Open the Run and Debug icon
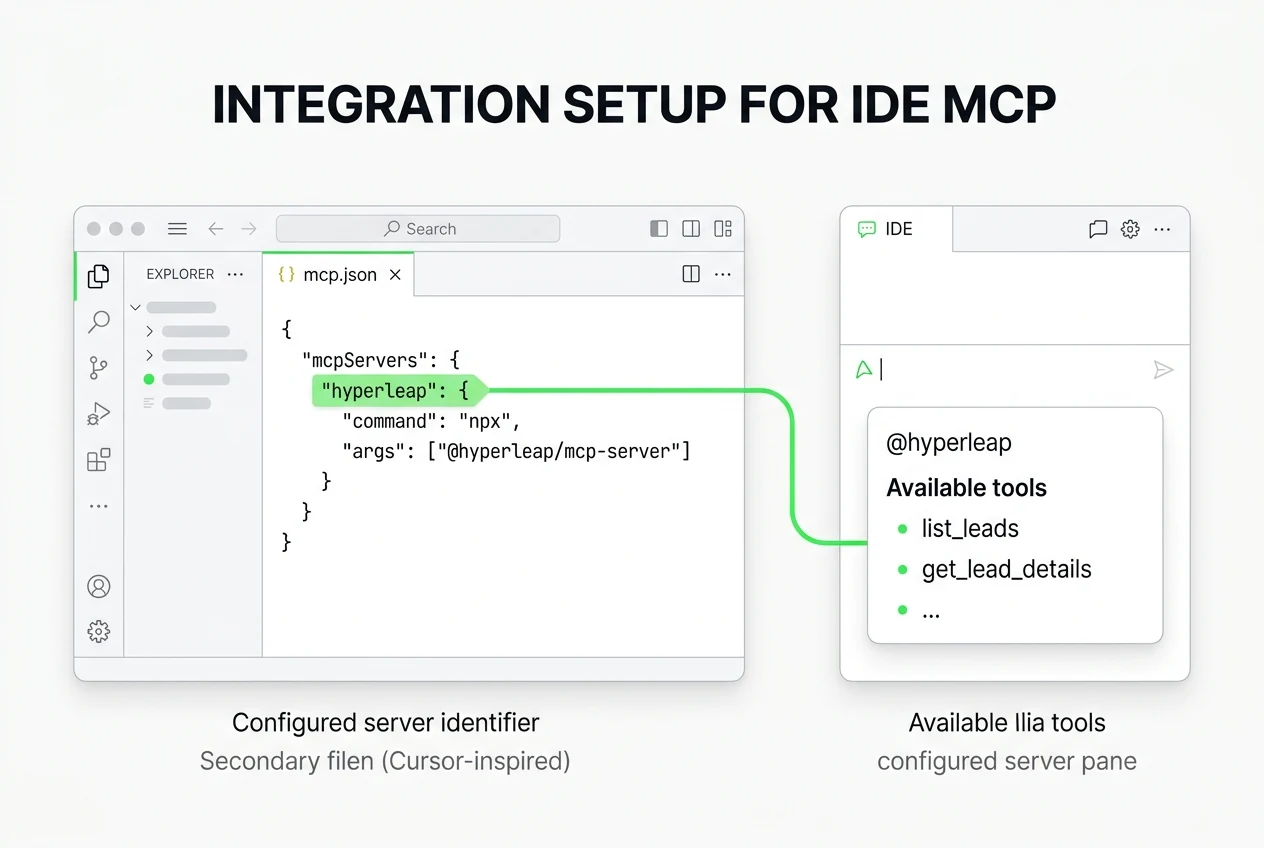The height and width of the screenshot is (848, 1264). coord(98,414)
